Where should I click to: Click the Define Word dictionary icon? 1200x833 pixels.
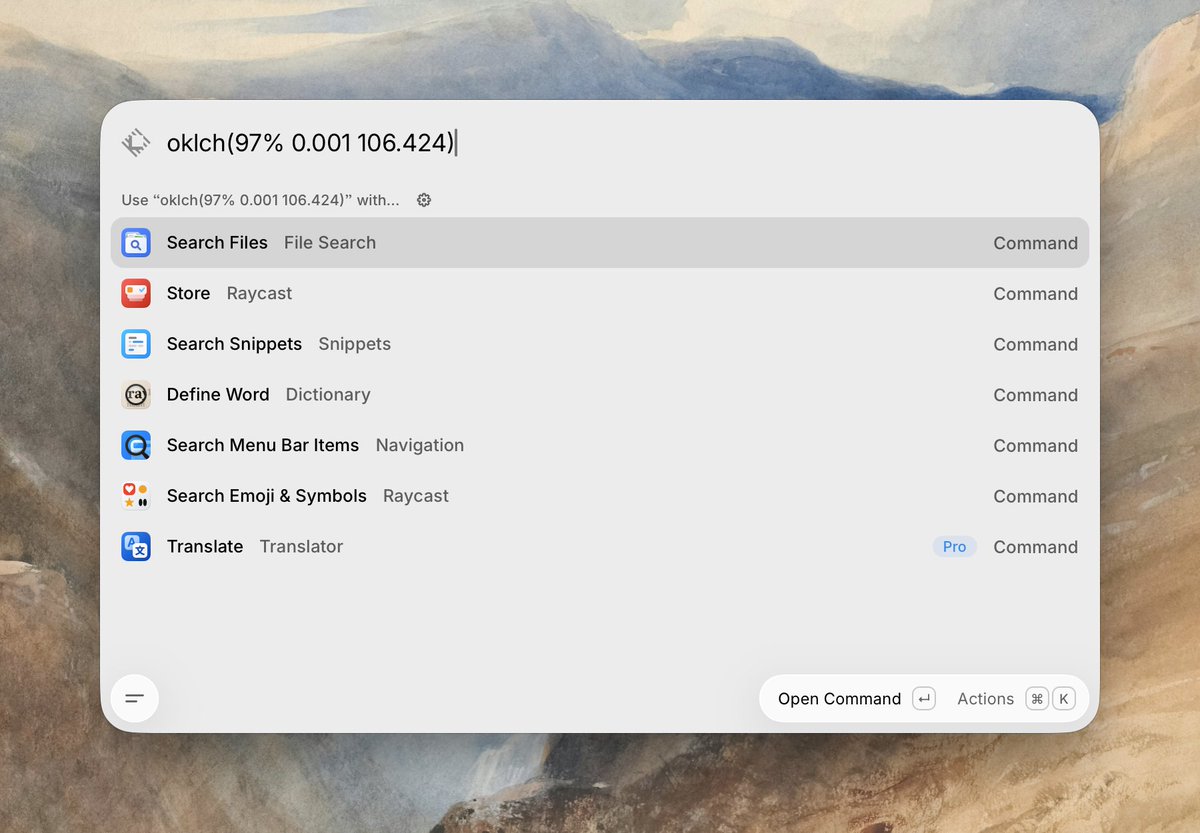click(x=136, y=395)
